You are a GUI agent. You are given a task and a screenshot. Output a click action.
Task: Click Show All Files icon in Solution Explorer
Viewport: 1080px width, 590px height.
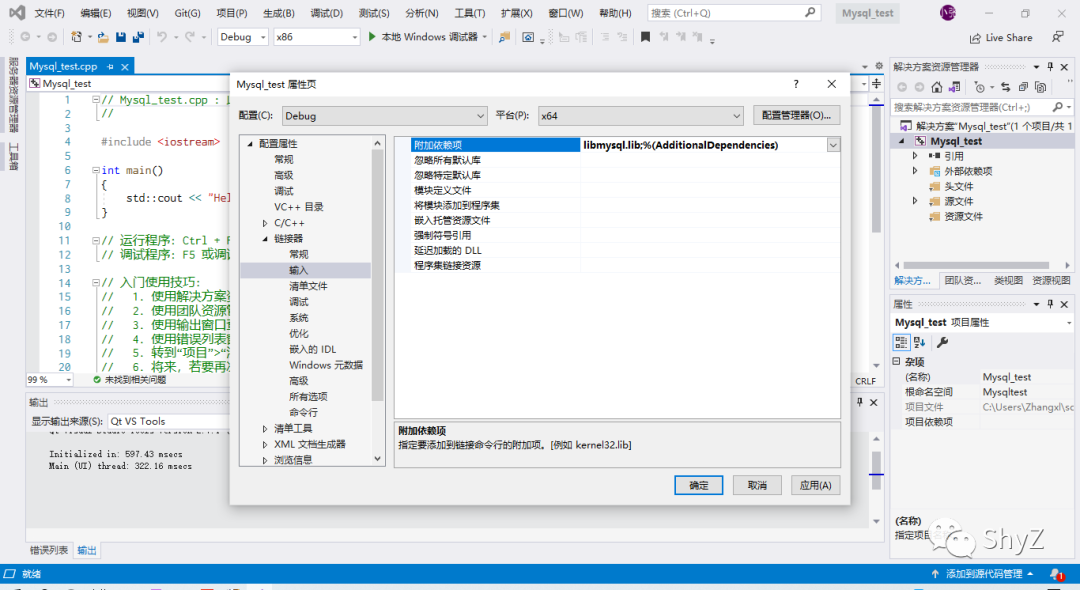coord(1041,87)
